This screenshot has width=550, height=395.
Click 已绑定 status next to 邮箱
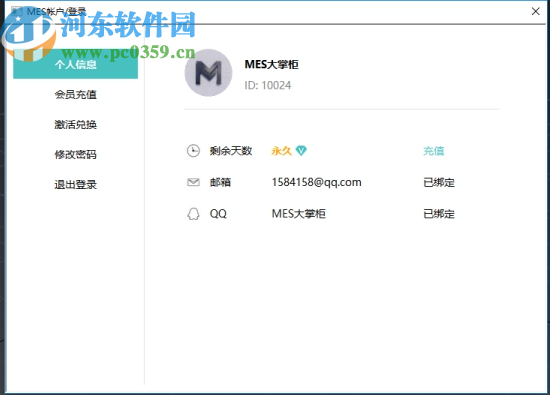[439, 182]
